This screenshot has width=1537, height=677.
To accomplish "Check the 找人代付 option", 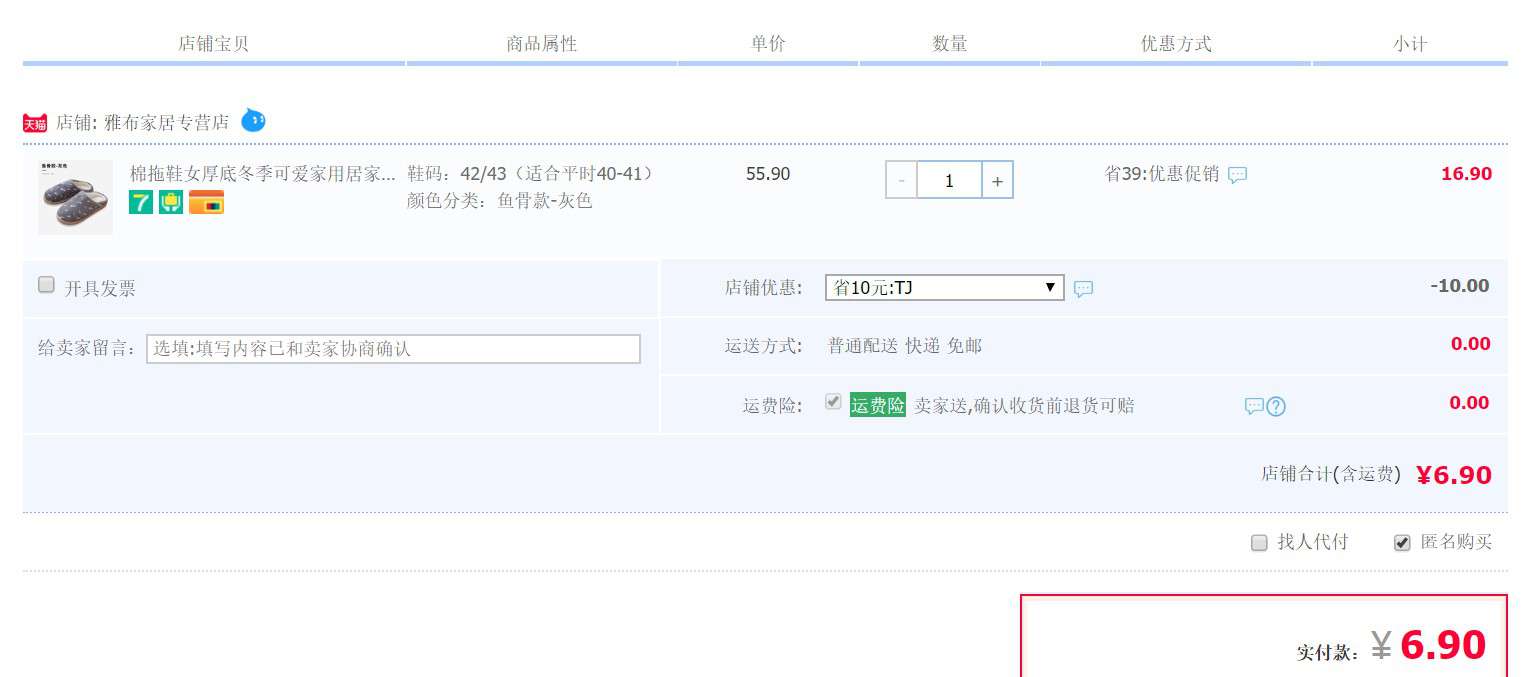I will tap(1259, 542).
